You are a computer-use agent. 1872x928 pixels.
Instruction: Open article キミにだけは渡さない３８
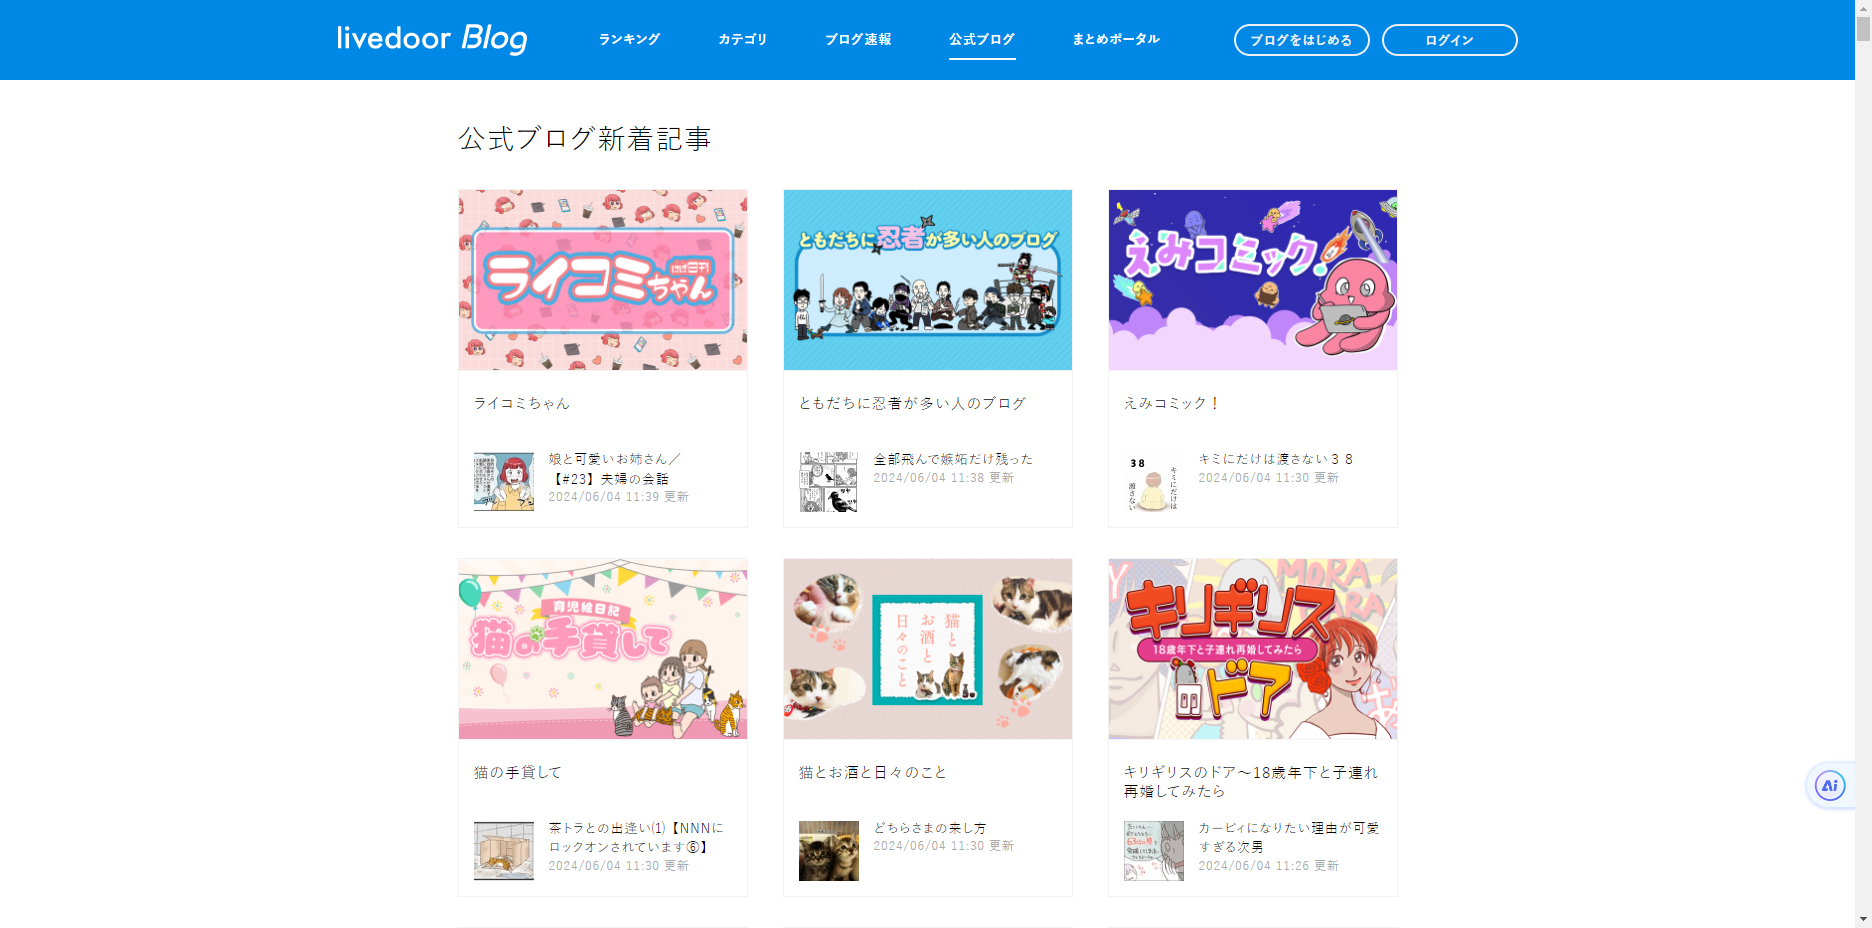1276,459
